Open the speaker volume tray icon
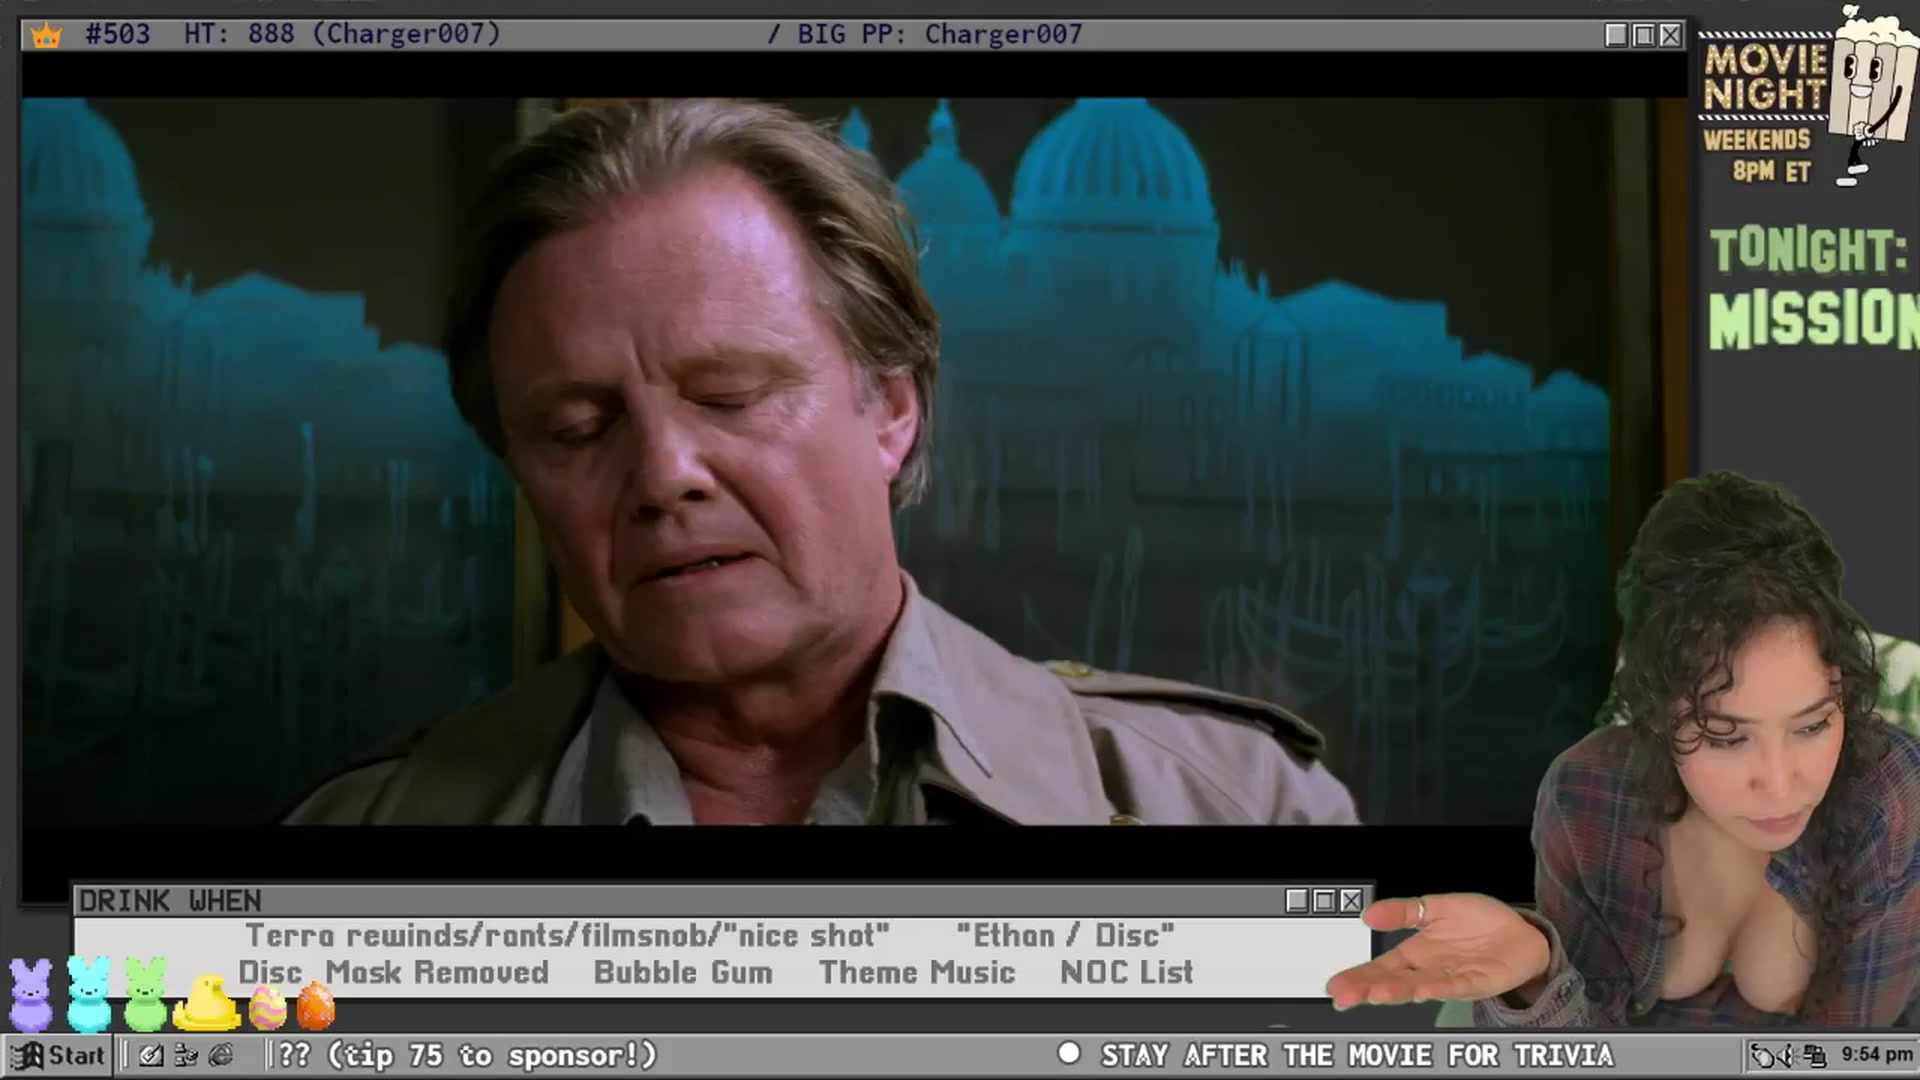 (x=1789, y=1055)
